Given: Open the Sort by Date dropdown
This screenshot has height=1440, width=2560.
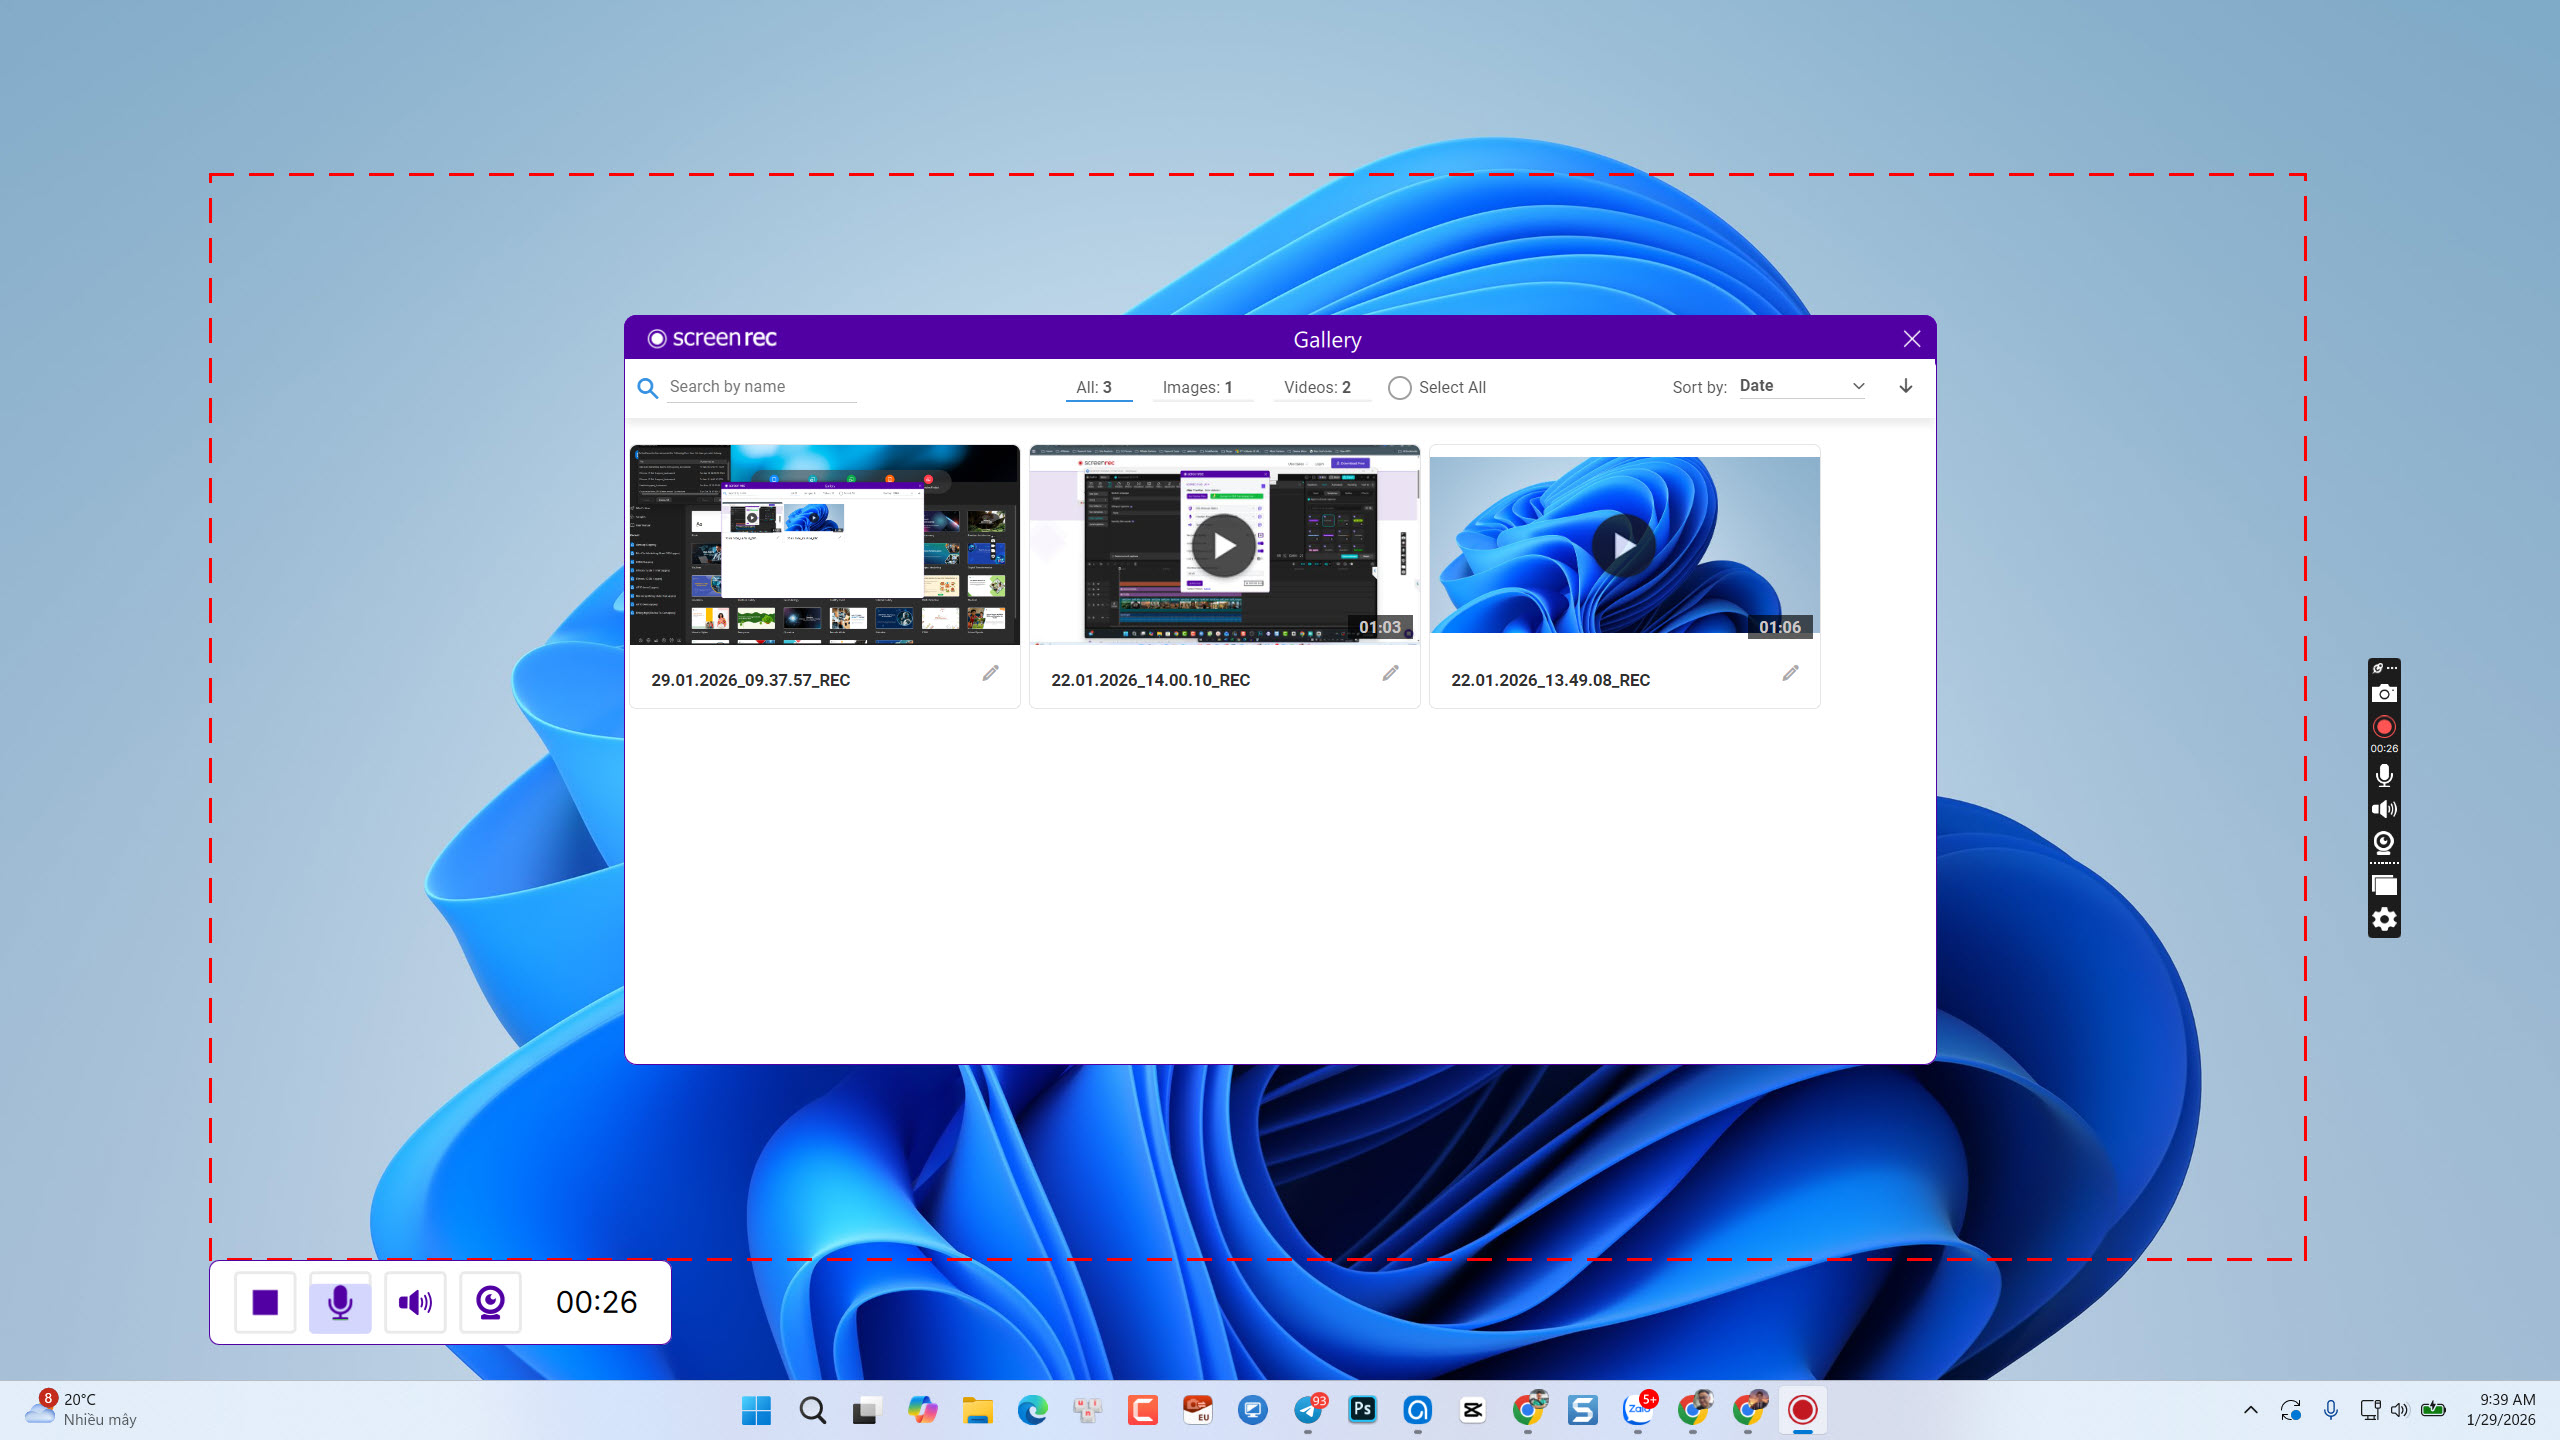Looking at the screenshot, I should coord(1800,385).
